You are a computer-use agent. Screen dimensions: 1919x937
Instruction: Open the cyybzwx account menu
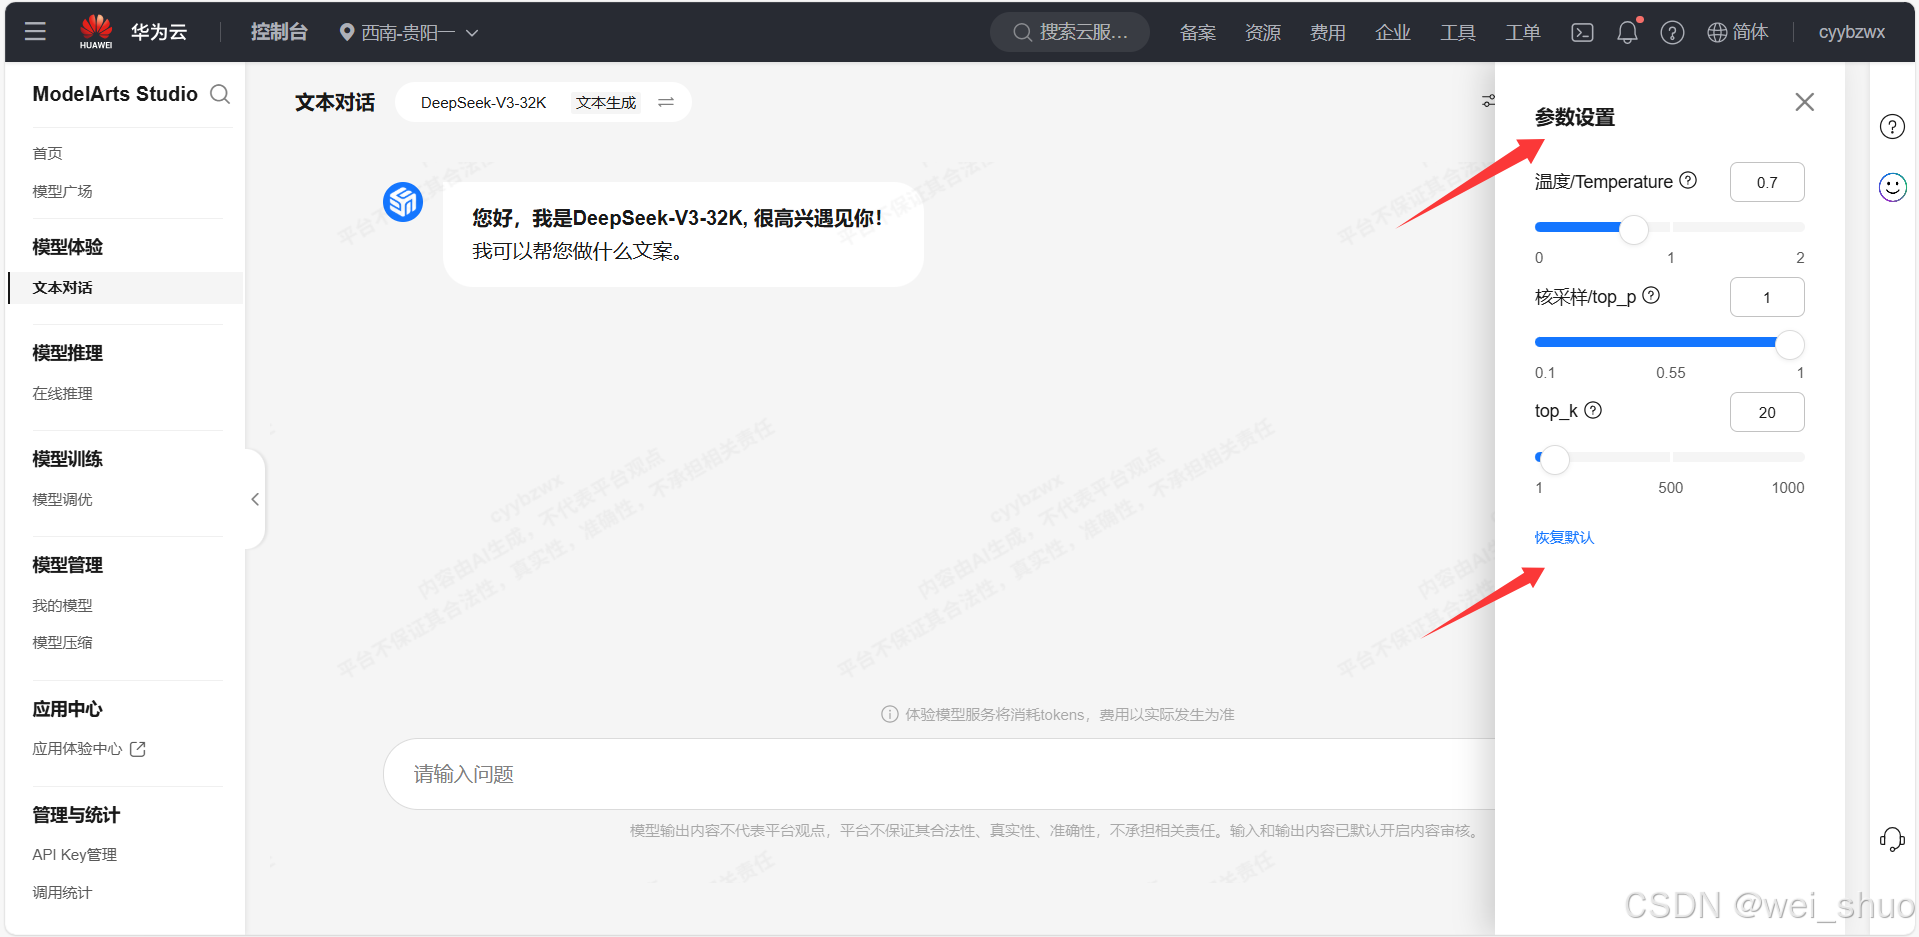[x=1851, y=32]
